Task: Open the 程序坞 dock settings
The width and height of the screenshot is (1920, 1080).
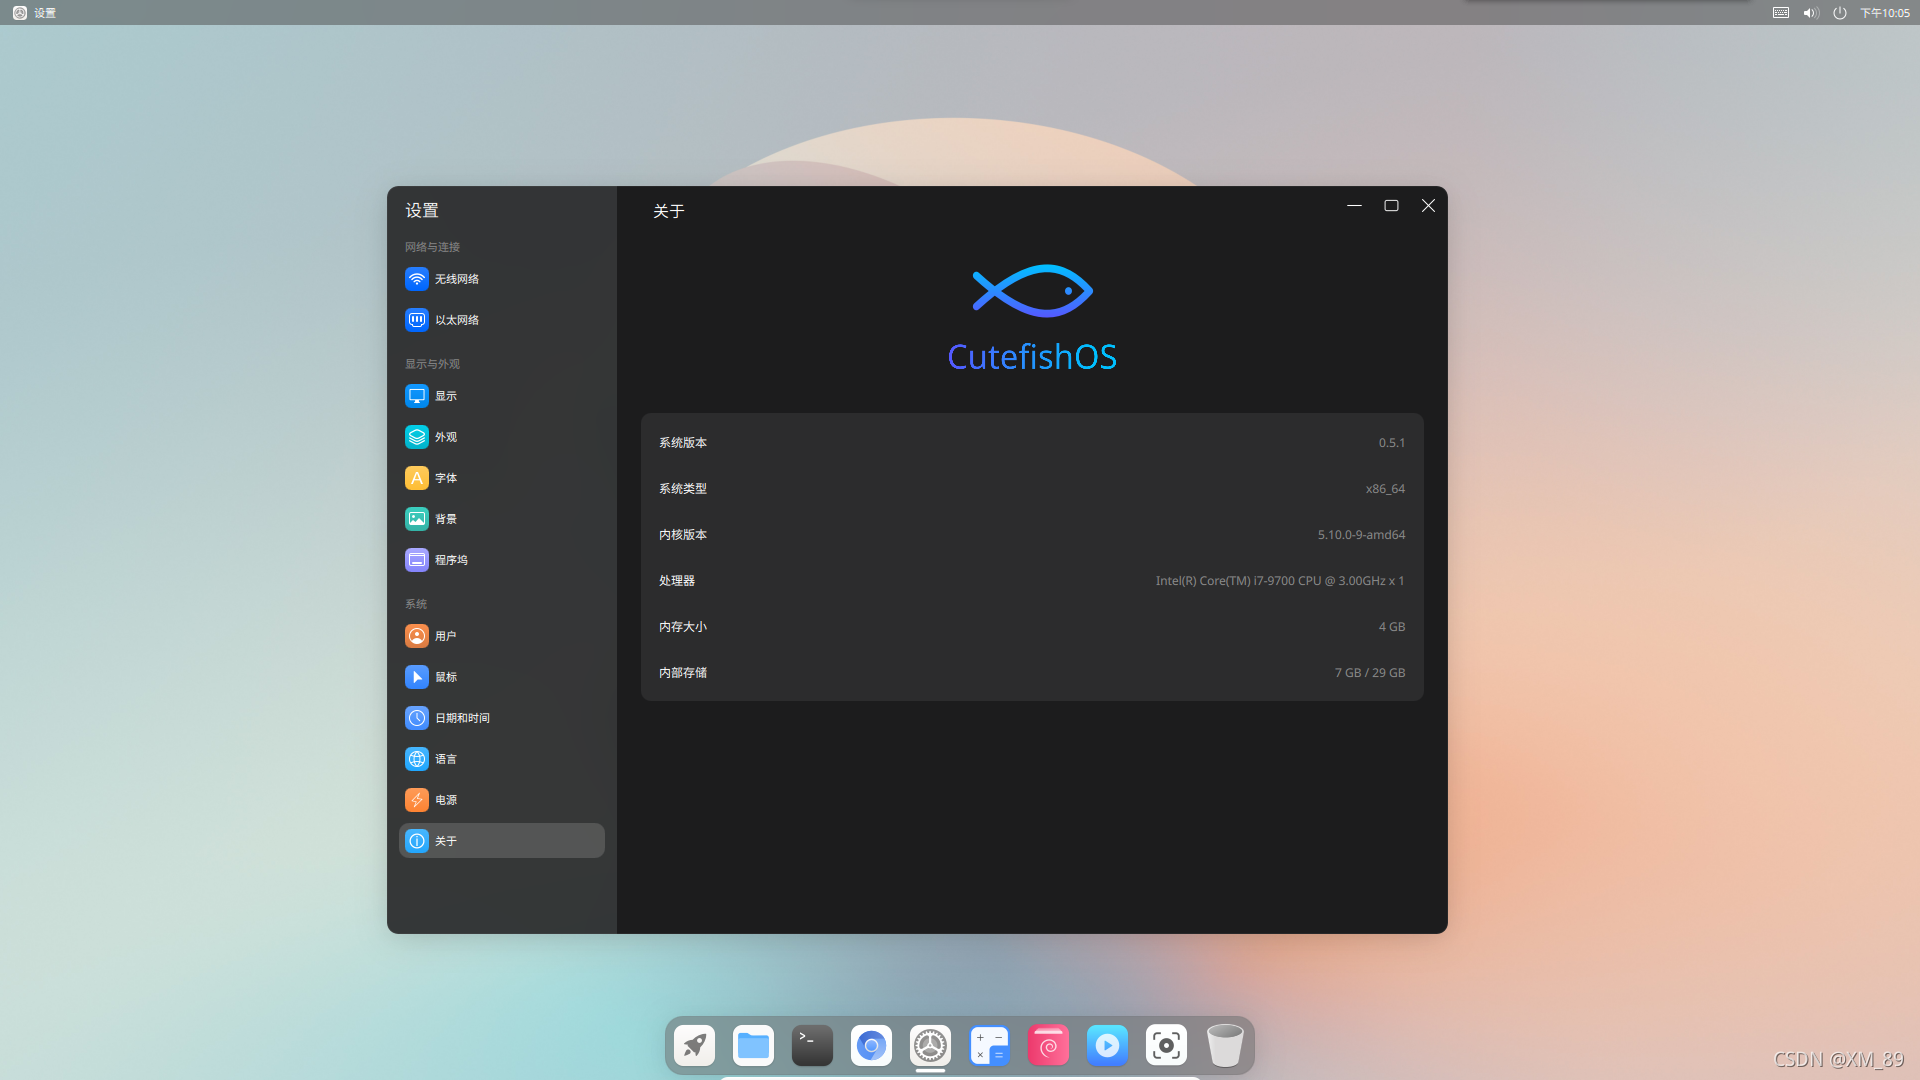Action: click(450, 560)
